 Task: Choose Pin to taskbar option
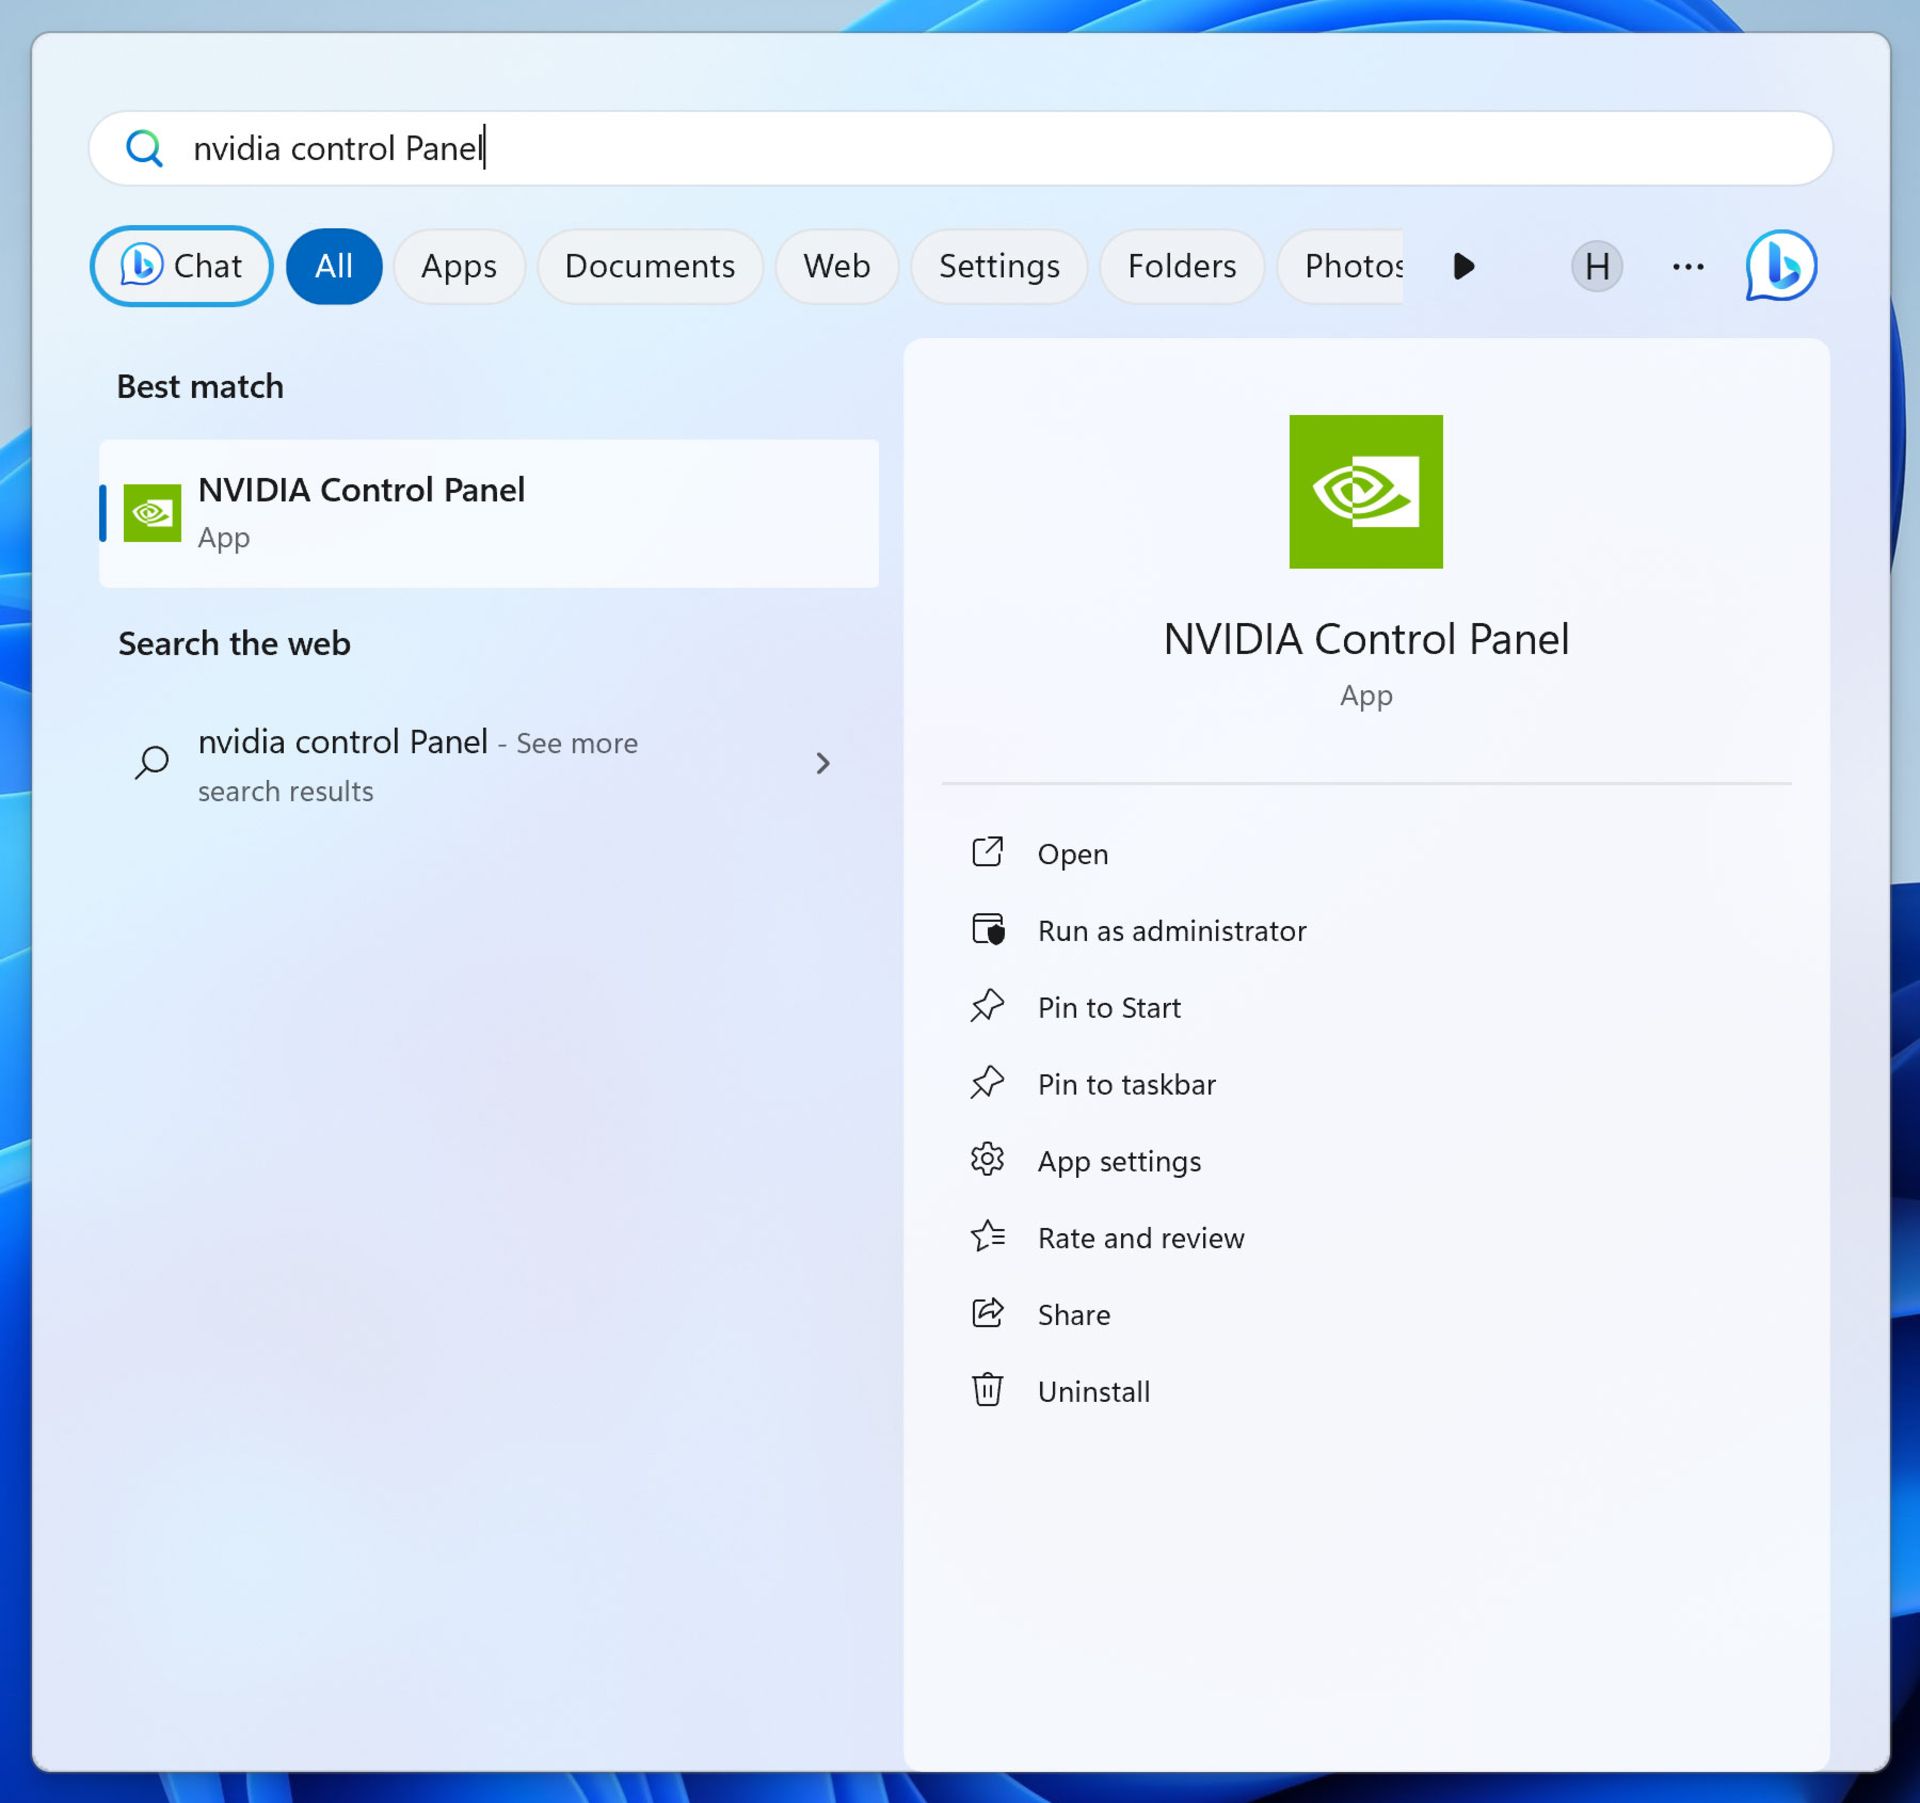tap(1127, 1083)
